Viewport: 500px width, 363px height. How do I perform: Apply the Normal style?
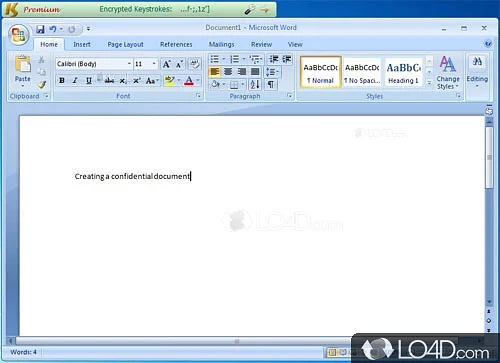(320, 72)
